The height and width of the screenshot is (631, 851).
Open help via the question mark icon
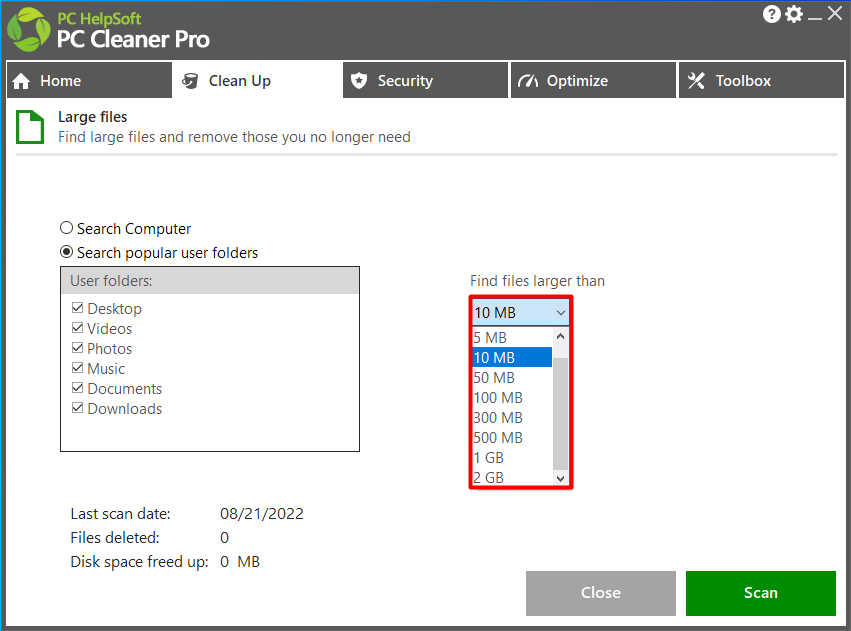click(771, 14)
